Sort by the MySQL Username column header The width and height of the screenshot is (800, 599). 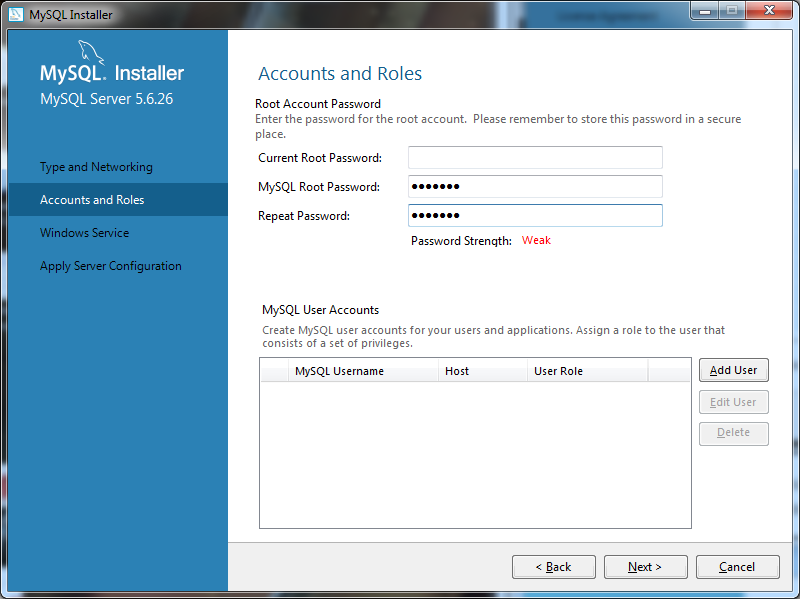click(363, 371)
